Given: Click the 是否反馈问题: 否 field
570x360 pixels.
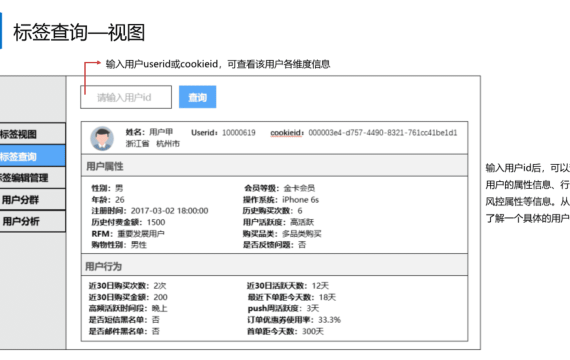Looking at the screenshot, I should (274, 245).
